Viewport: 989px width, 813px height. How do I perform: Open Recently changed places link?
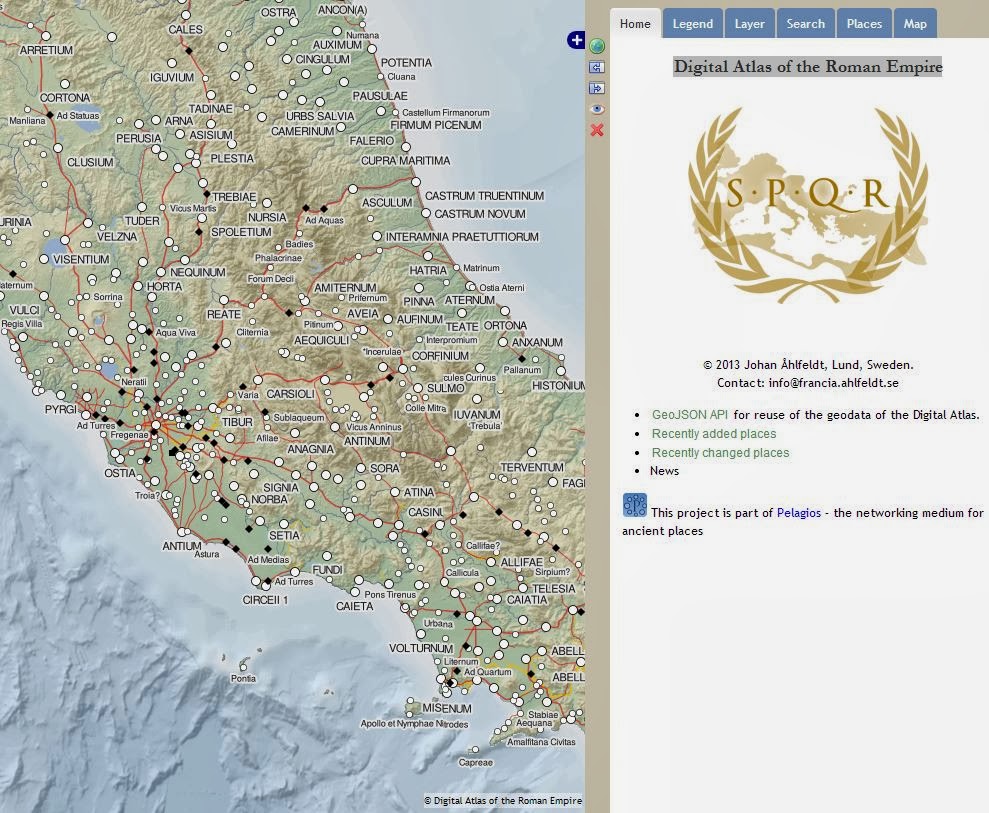[720, 452]
